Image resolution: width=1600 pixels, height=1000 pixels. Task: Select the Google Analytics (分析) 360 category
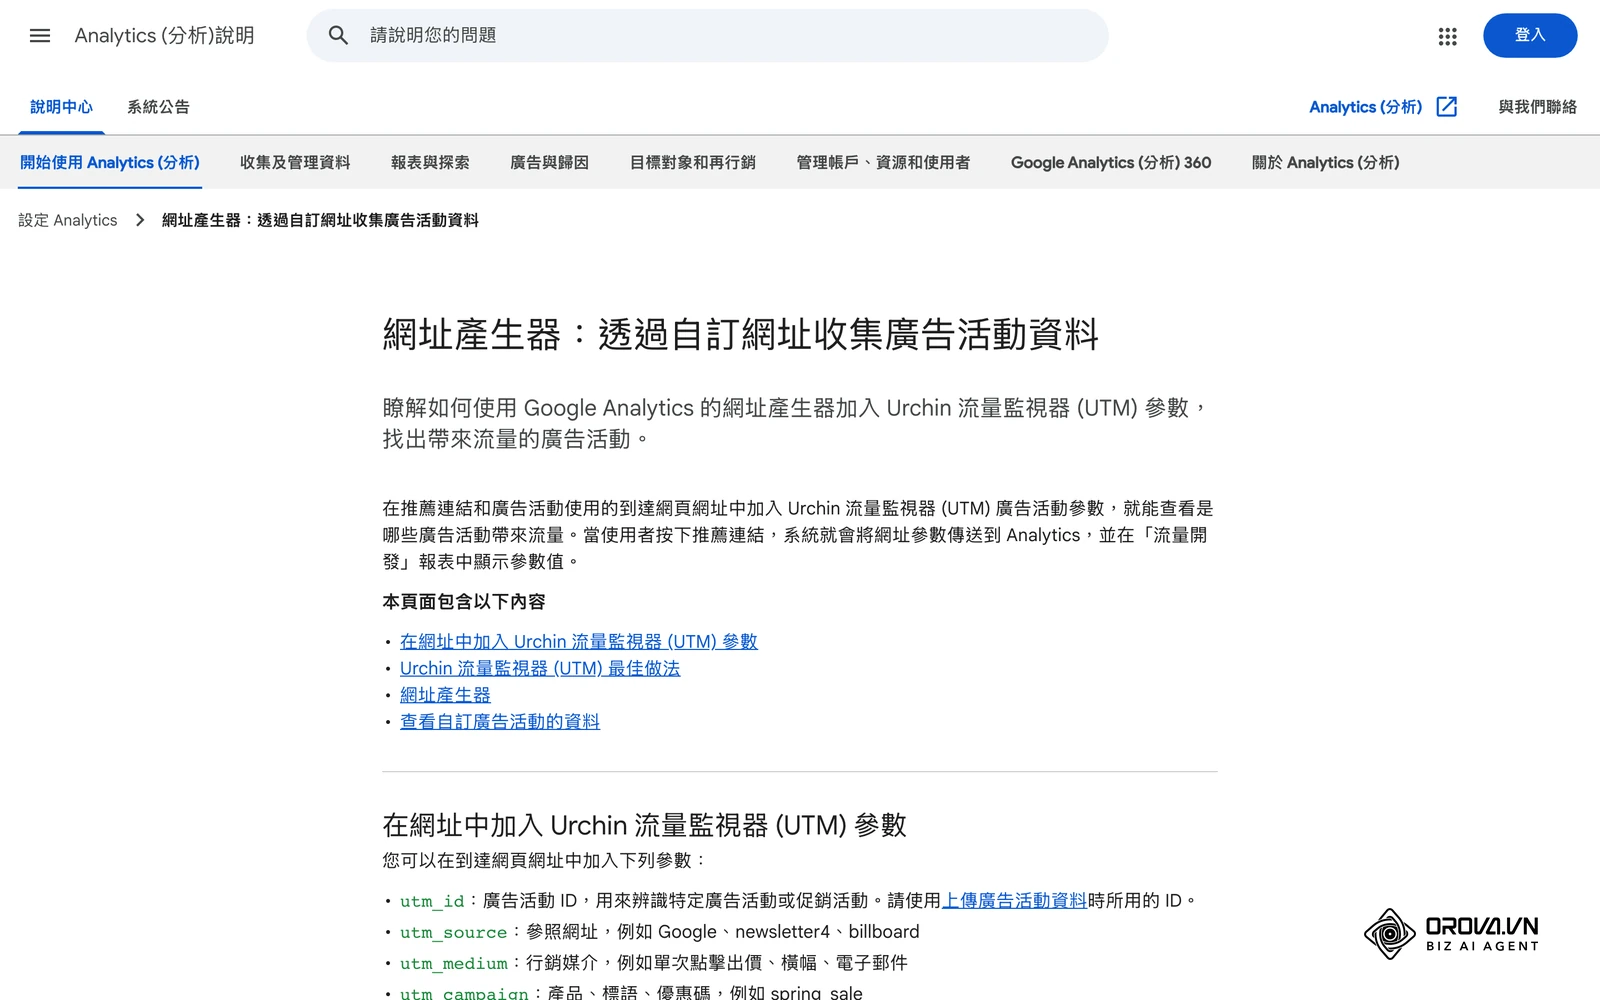tap(1111, 163)
